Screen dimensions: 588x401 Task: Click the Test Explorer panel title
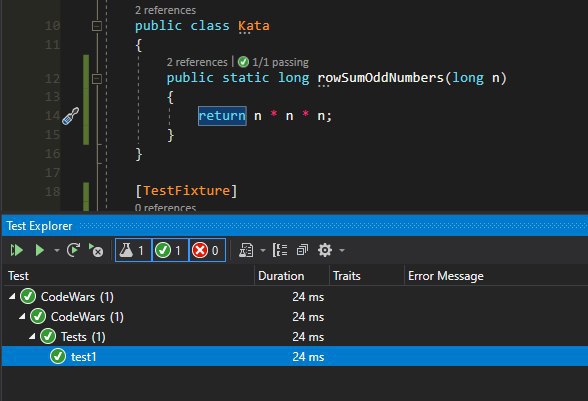[x=39, y=226]
